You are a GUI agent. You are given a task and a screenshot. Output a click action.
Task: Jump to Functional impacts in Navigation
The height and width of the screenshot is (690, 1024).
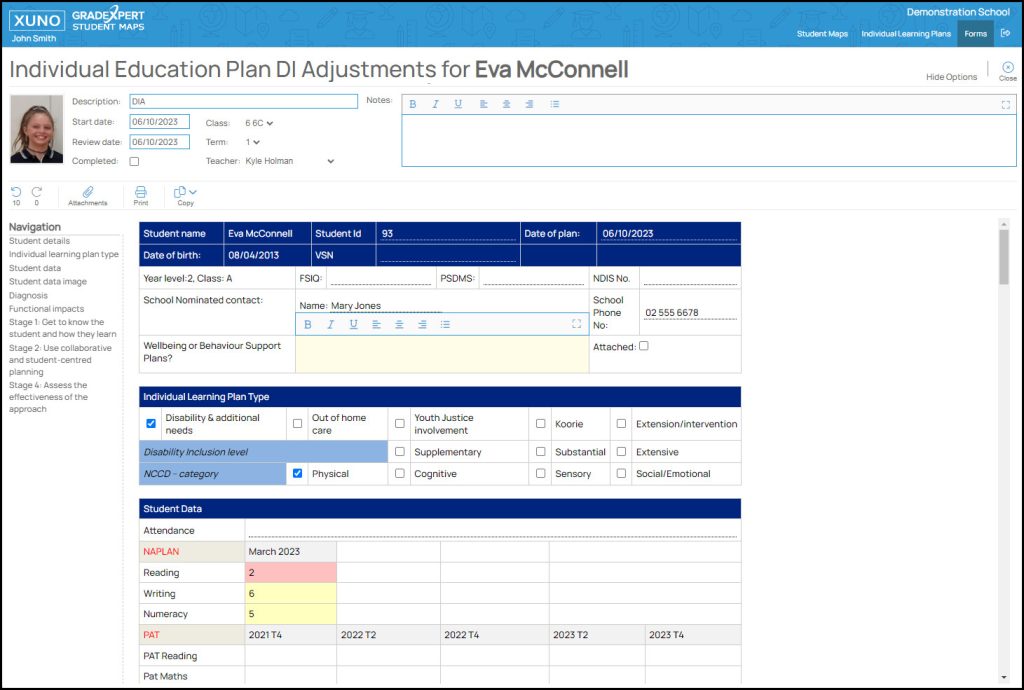click(x=46, y=309)
